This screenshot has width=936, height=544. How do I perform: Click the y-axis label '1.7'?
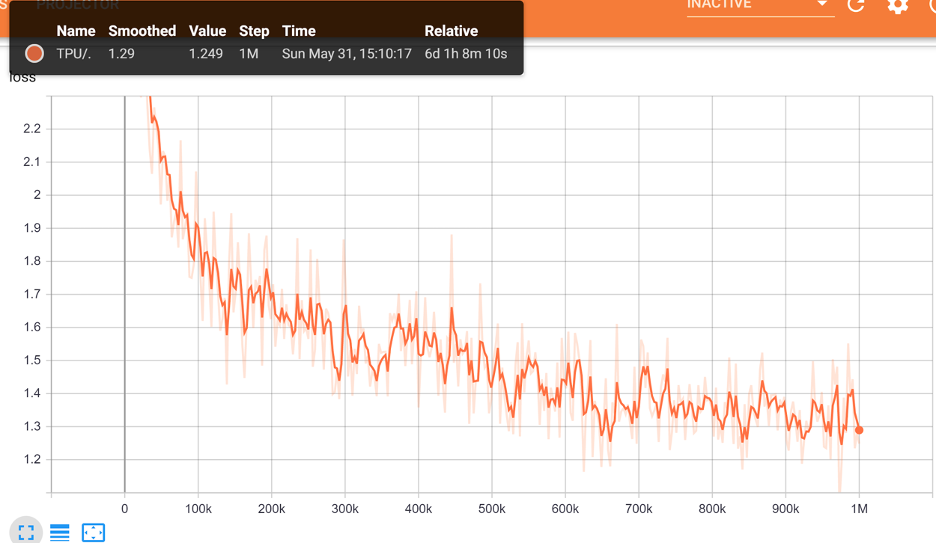(32, 294)
